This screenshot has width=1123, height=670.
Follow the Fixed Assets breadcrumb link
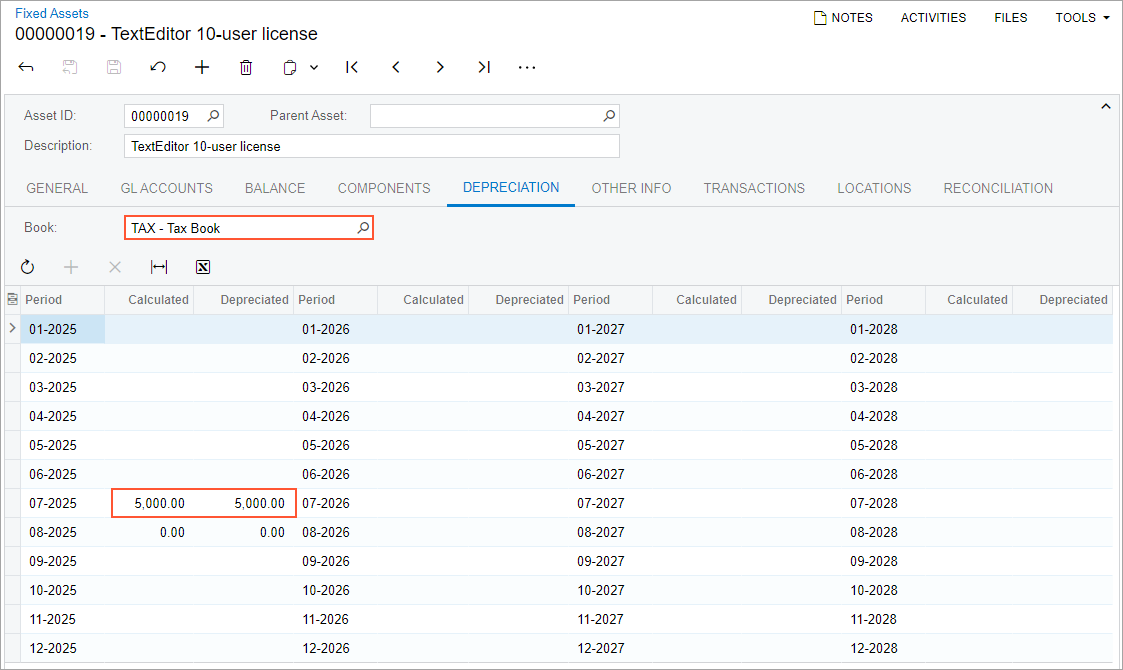(x=52, y=14)
